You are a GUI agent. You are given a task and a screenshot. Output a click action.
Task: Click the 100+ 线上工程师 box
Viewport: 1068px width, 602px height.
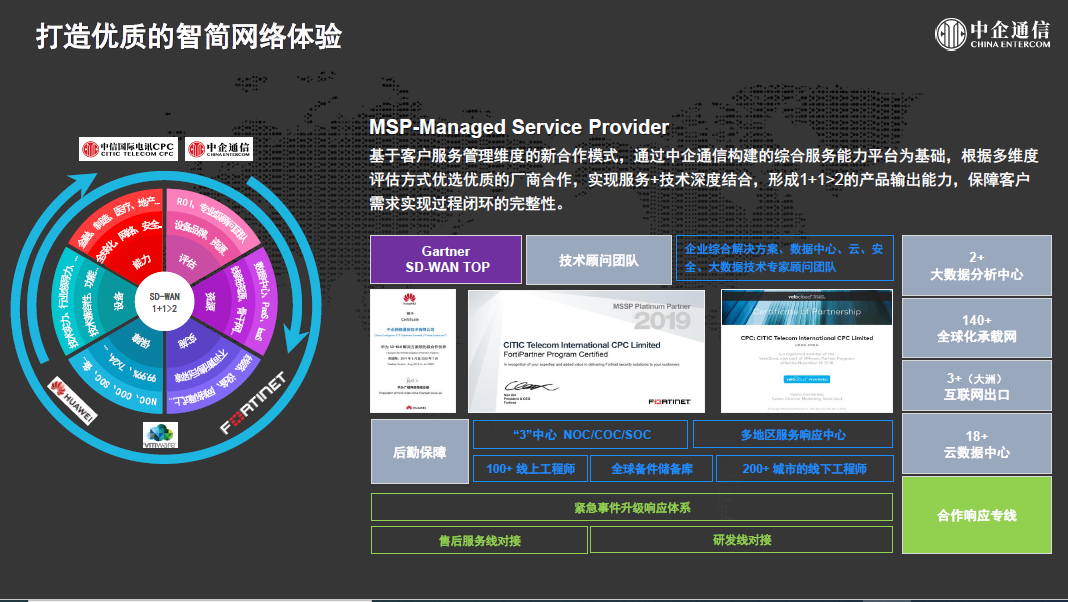click(531, 469)
